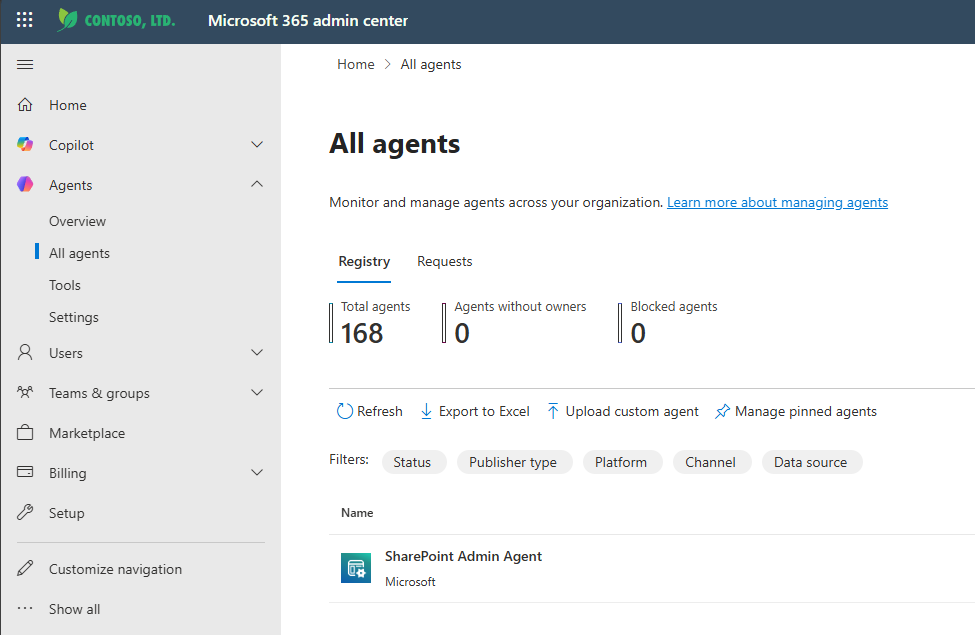975x635 pixels.
Task: Go to Home in the sidebar
Action: tap(68, 105)
